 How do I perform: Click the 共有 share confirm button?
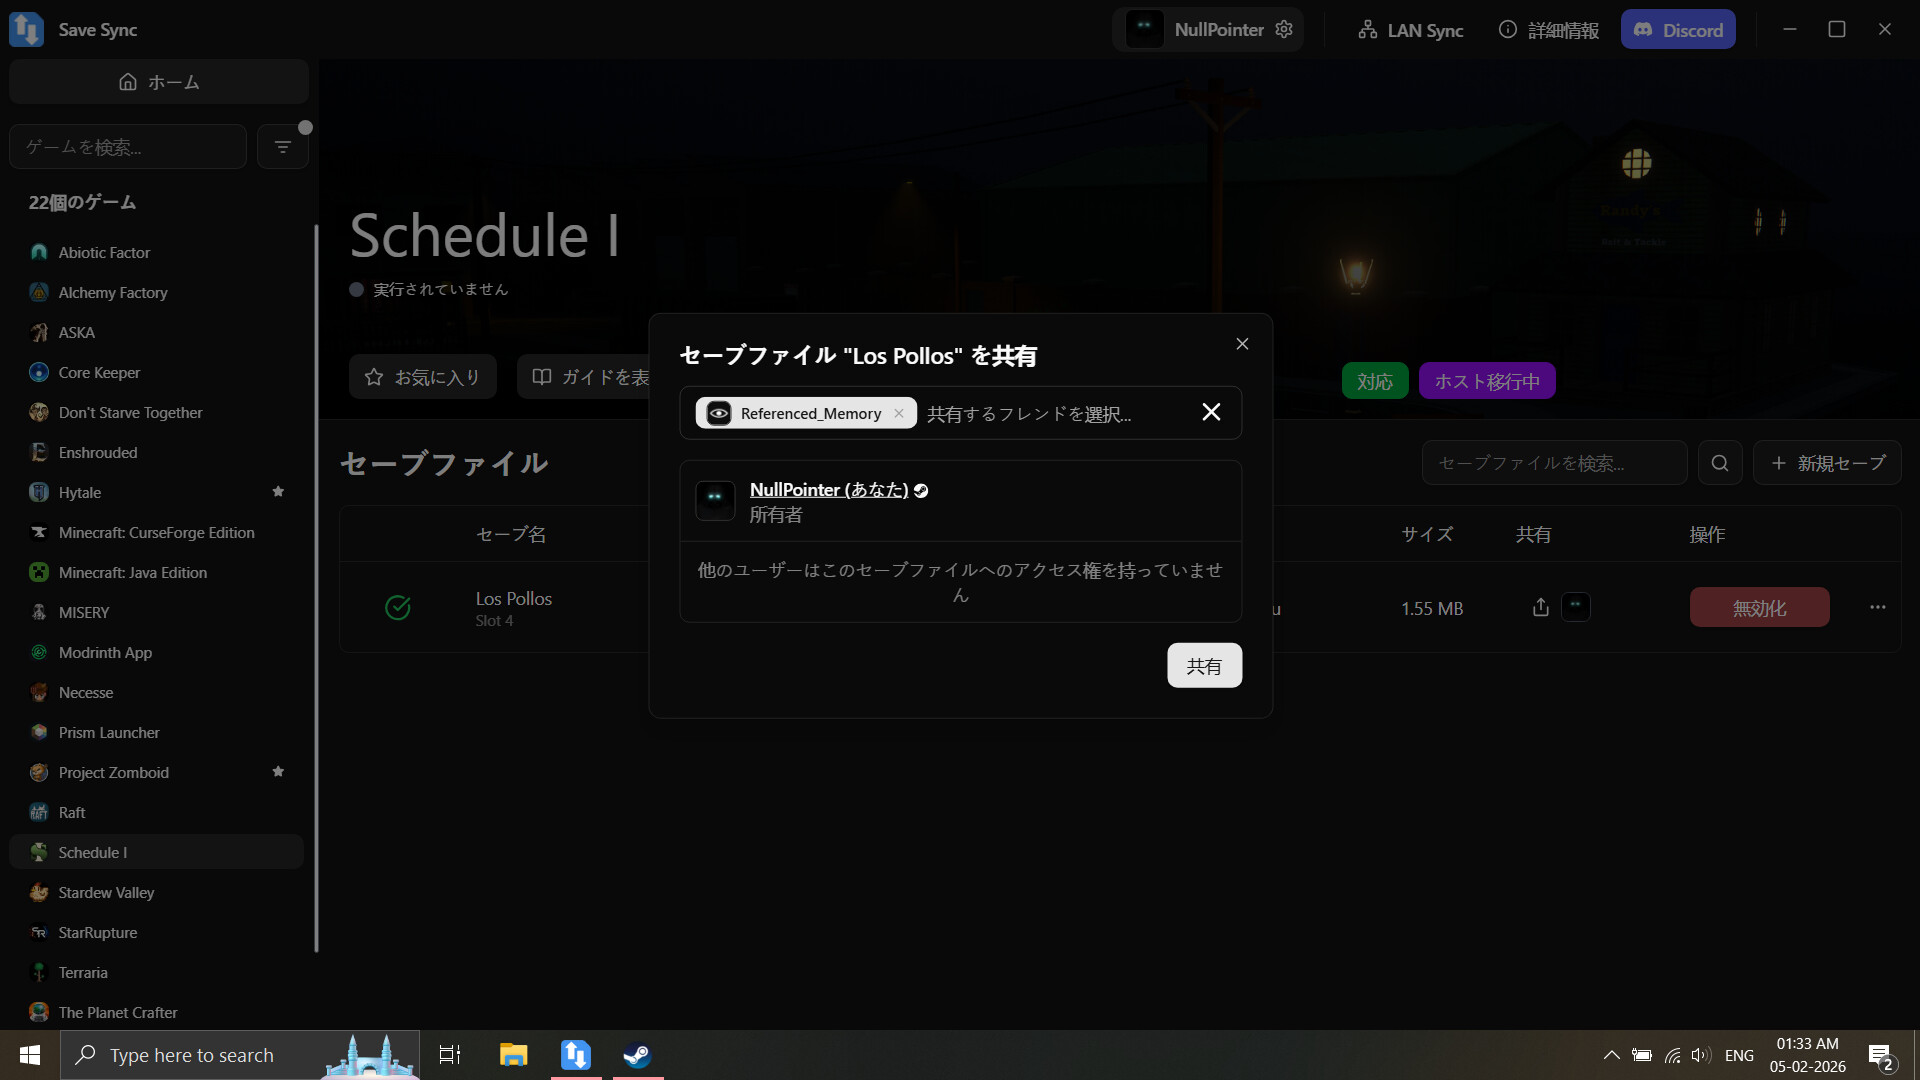click(1204, 666)
